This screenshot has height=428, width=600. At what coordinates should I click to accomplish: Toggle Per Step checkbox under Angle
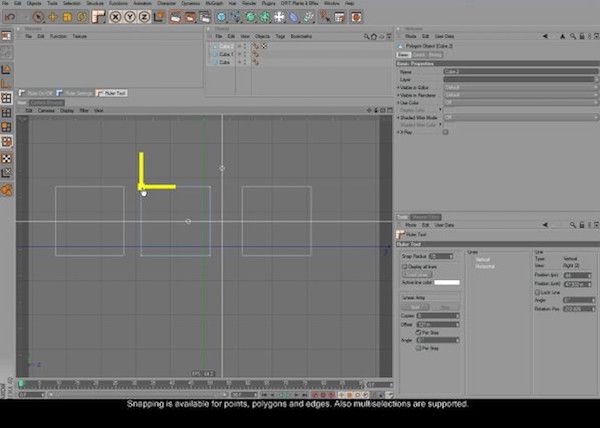[x=418, y=348]
